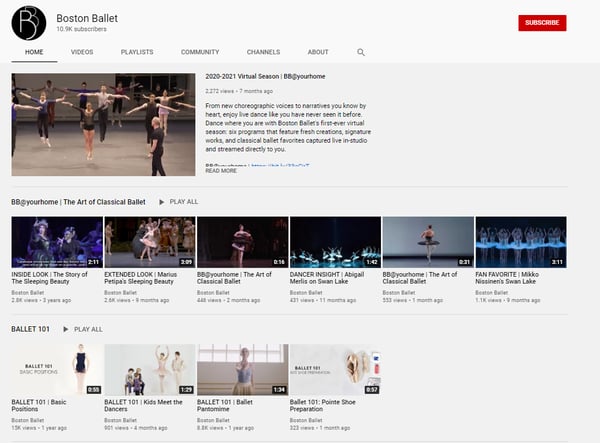This screenshot has height=443, width=600.
Task: Click the Boston Ballet channel name header
Action: pyautogui.click(x=87, y=18)
